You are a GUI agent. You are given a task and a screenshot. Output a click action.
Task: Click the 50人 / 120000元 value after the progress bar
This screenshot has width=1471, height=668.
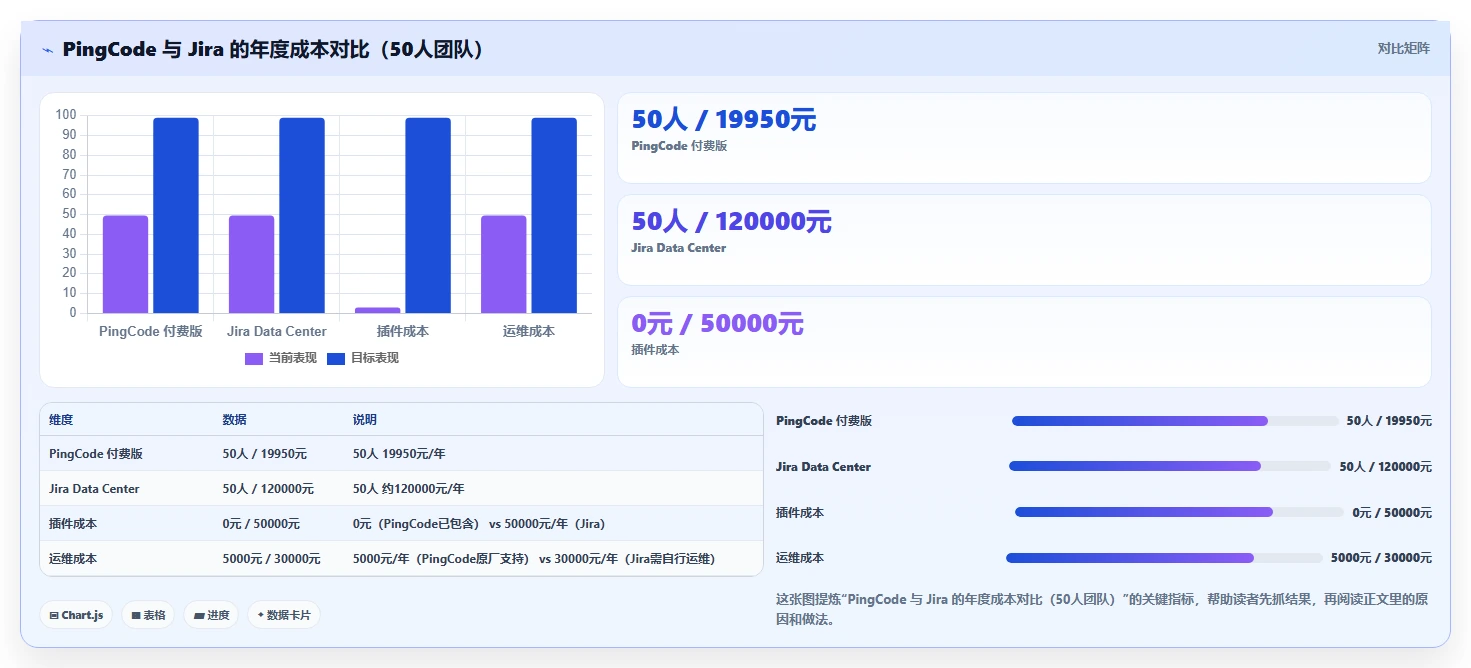pos(1385,467)
